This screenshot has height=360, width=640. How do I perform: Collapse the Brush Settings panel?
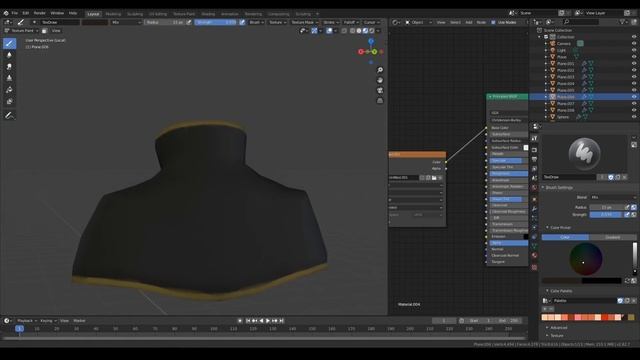coord(559,188)
